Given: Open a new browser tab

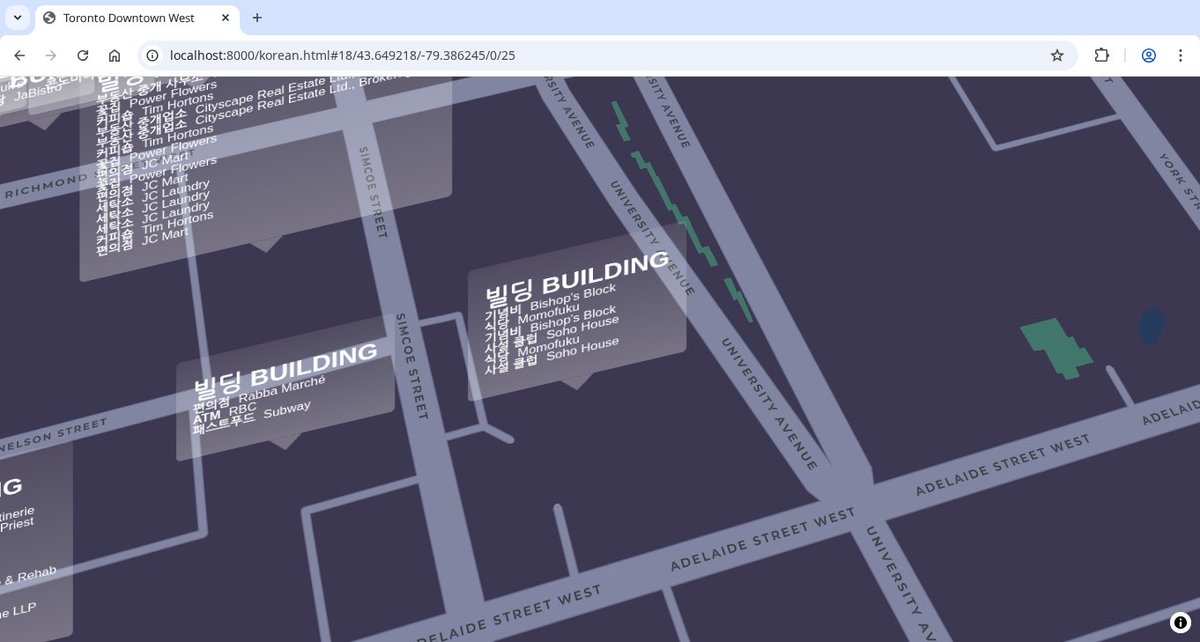Looking at the screenshot, I should pyautogui.click(x=257, y=18).
